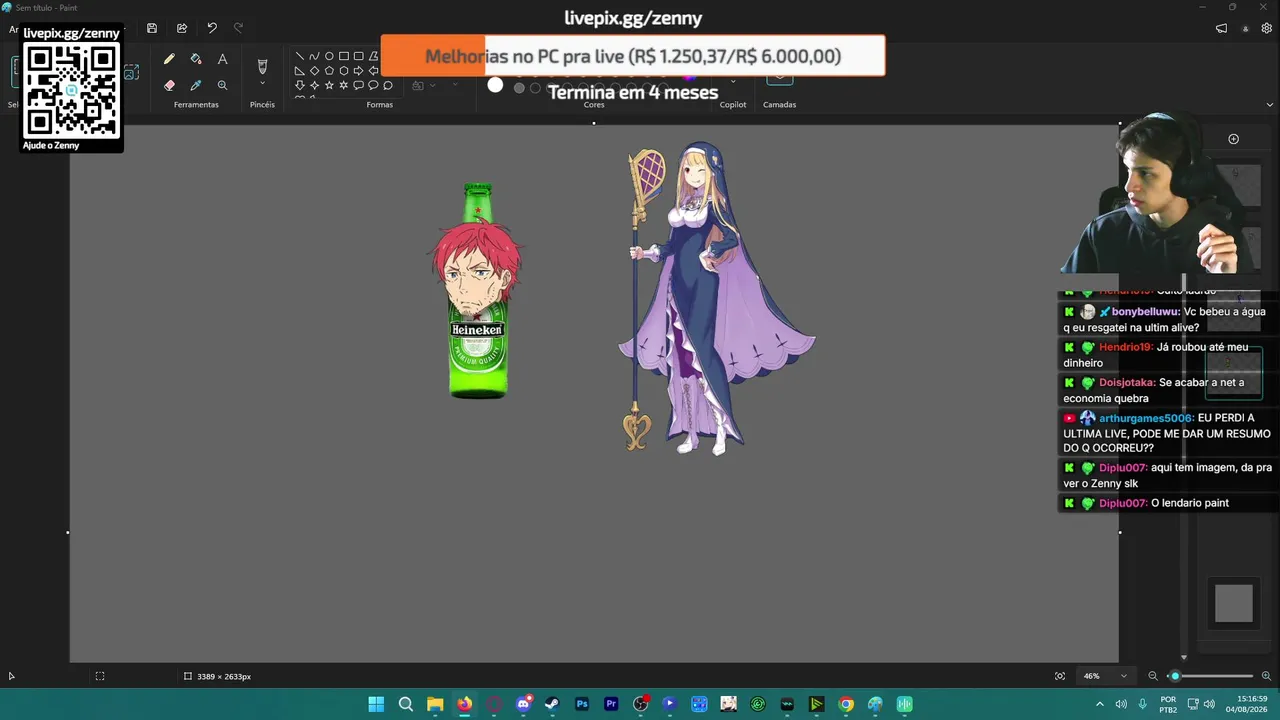This screenshot has height=720, width=1280.
Task: Click the Save icon in title bar
Action: tap(152, 28)
